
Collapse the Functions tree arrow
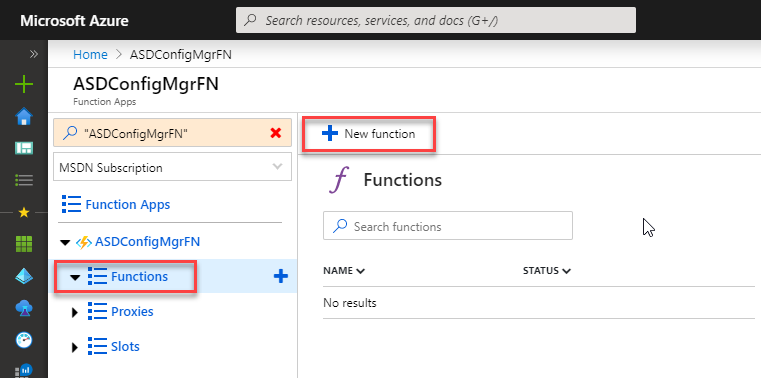(75, 278)
